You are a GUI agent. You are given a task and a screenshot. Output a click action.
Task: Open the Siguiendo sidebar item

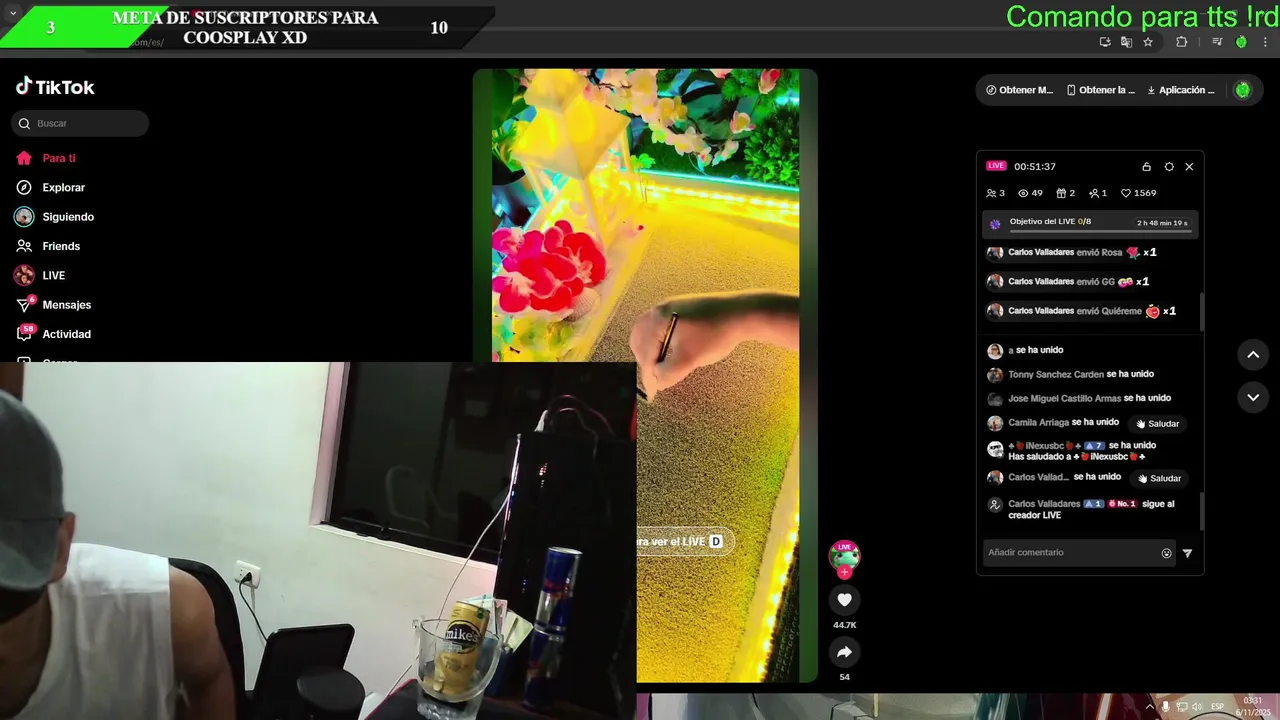pos(55,217)
